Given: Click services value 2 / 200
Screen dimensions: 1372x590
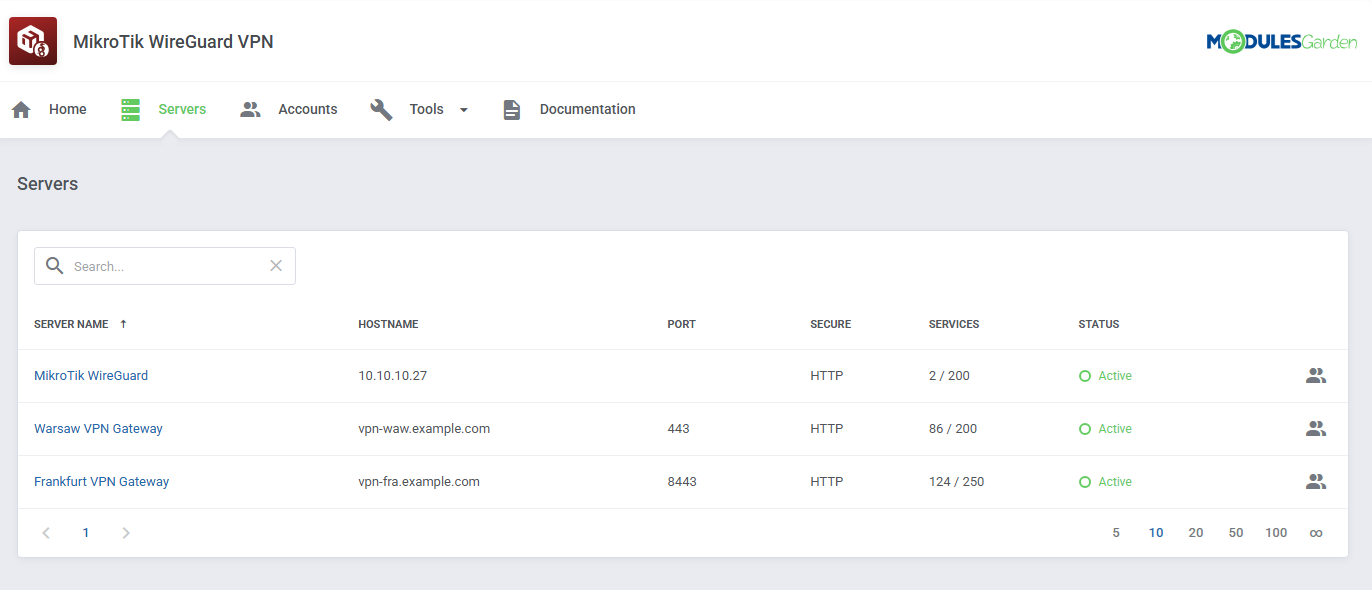Looking at the screenshot, I should point(949,376).
